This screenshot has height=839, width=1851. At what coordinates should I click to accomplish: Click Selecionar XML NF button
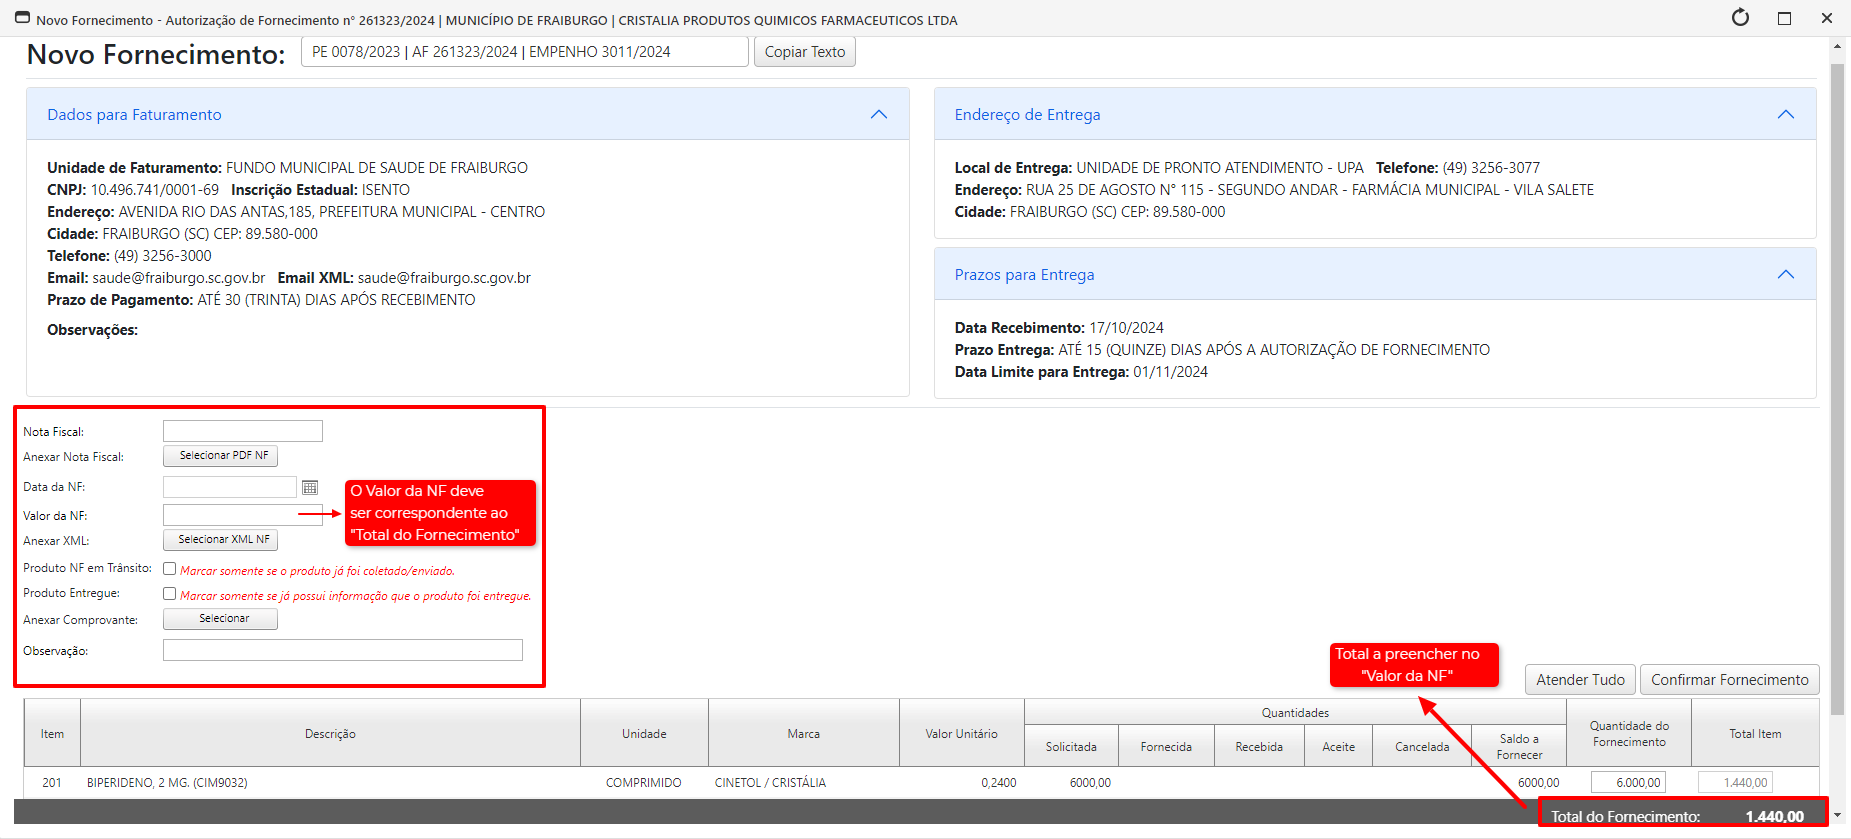click(x=223, y=540)
